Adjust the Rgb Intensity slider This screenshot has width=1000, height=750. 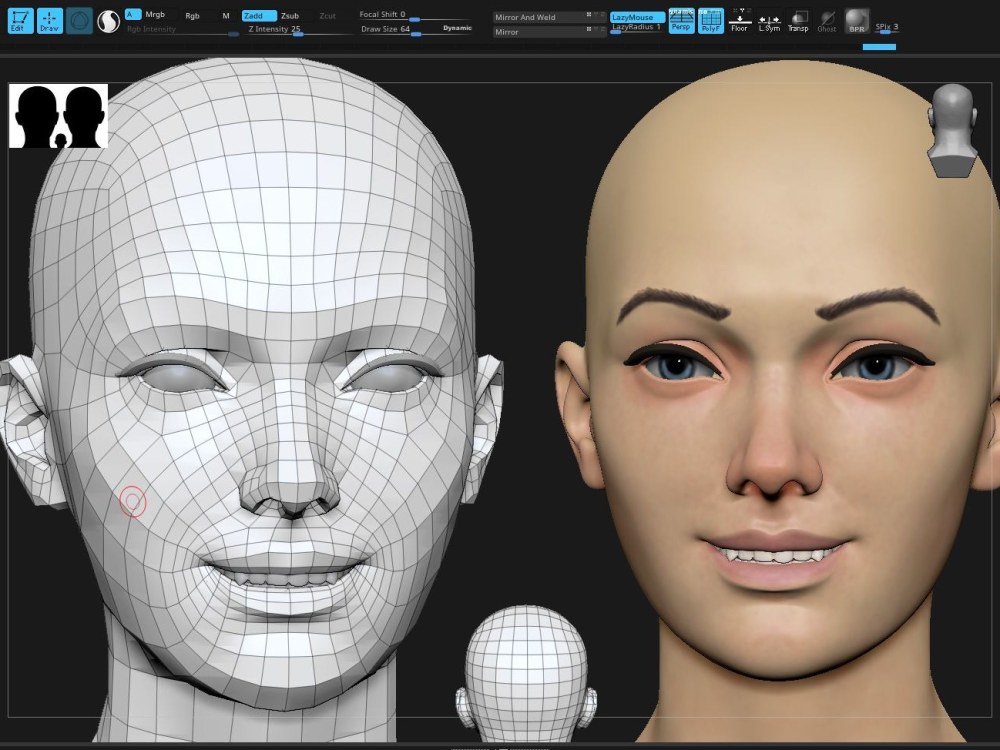[x=182, y=29]
